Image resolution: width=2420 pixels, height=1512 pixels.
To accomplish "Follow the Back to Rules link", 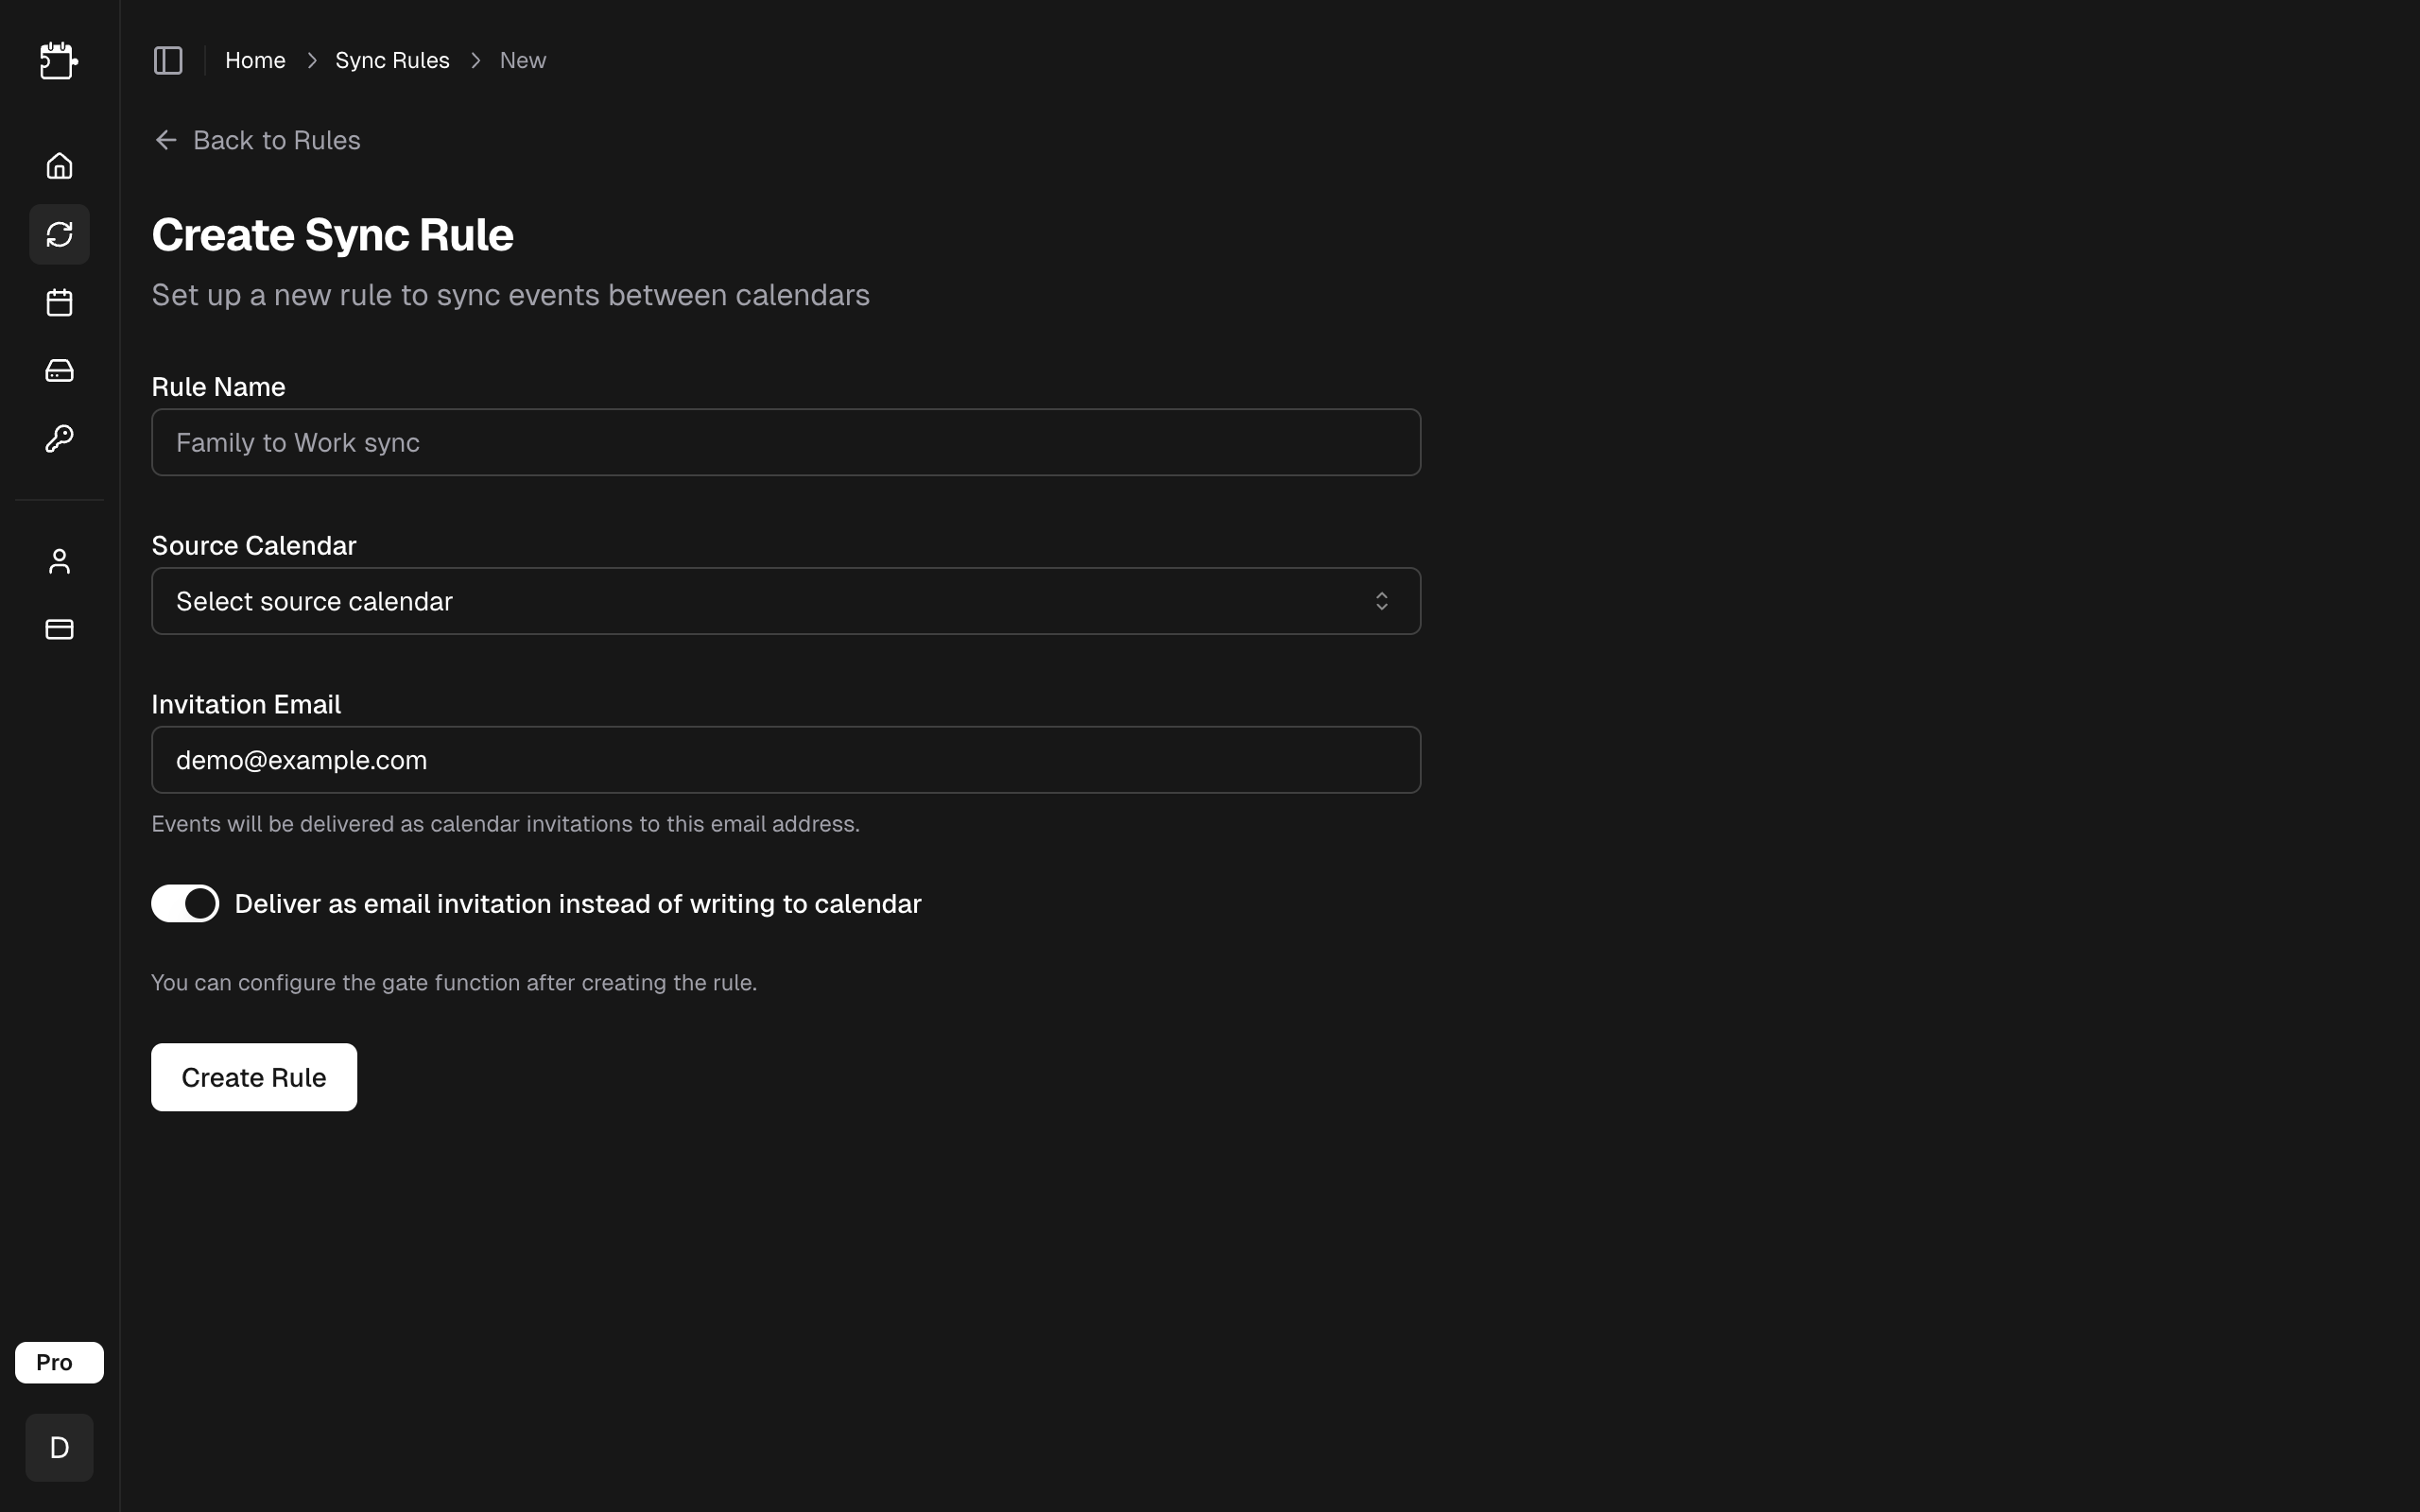I will (276, 139).
